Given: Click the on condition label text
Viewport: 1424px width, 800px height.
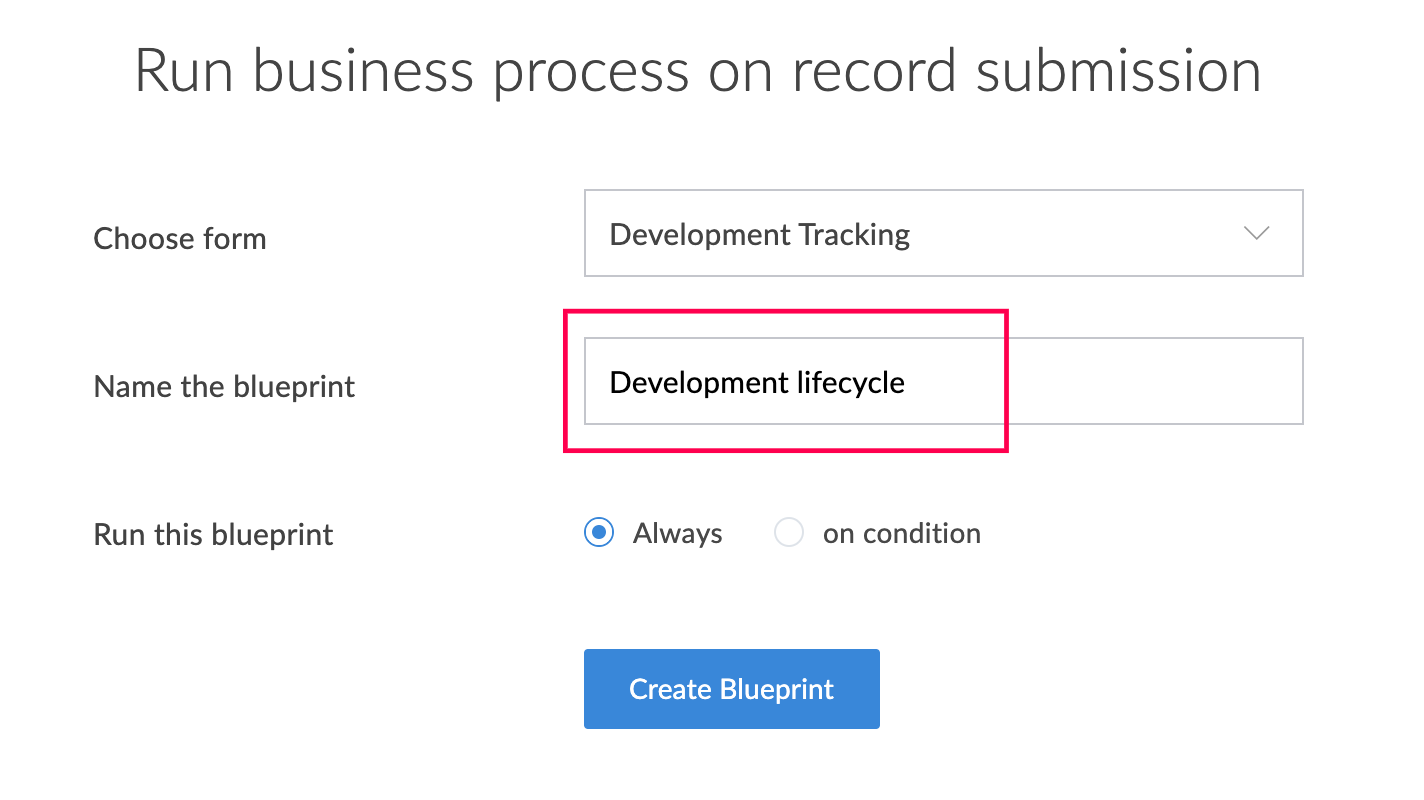Looking at the screenshot, I should [x=901, y=534].
